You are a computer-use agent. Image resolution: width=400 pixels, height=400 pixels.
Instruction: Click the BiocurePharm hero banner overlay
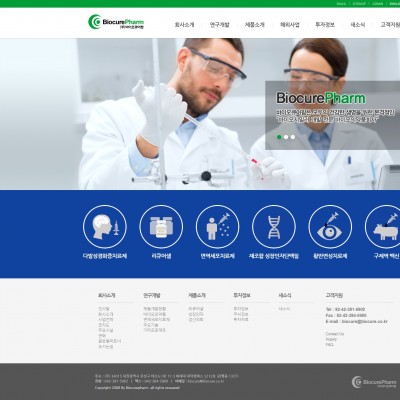click(333, 115)
